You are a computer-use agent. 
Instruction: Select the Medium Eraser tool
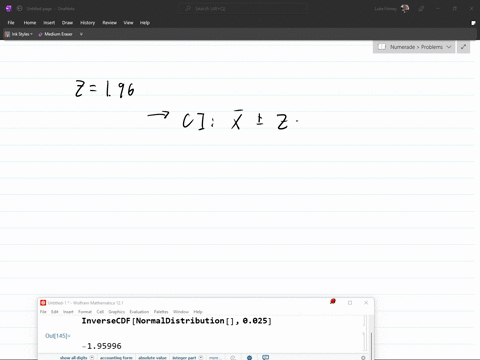tap(55, 34)
